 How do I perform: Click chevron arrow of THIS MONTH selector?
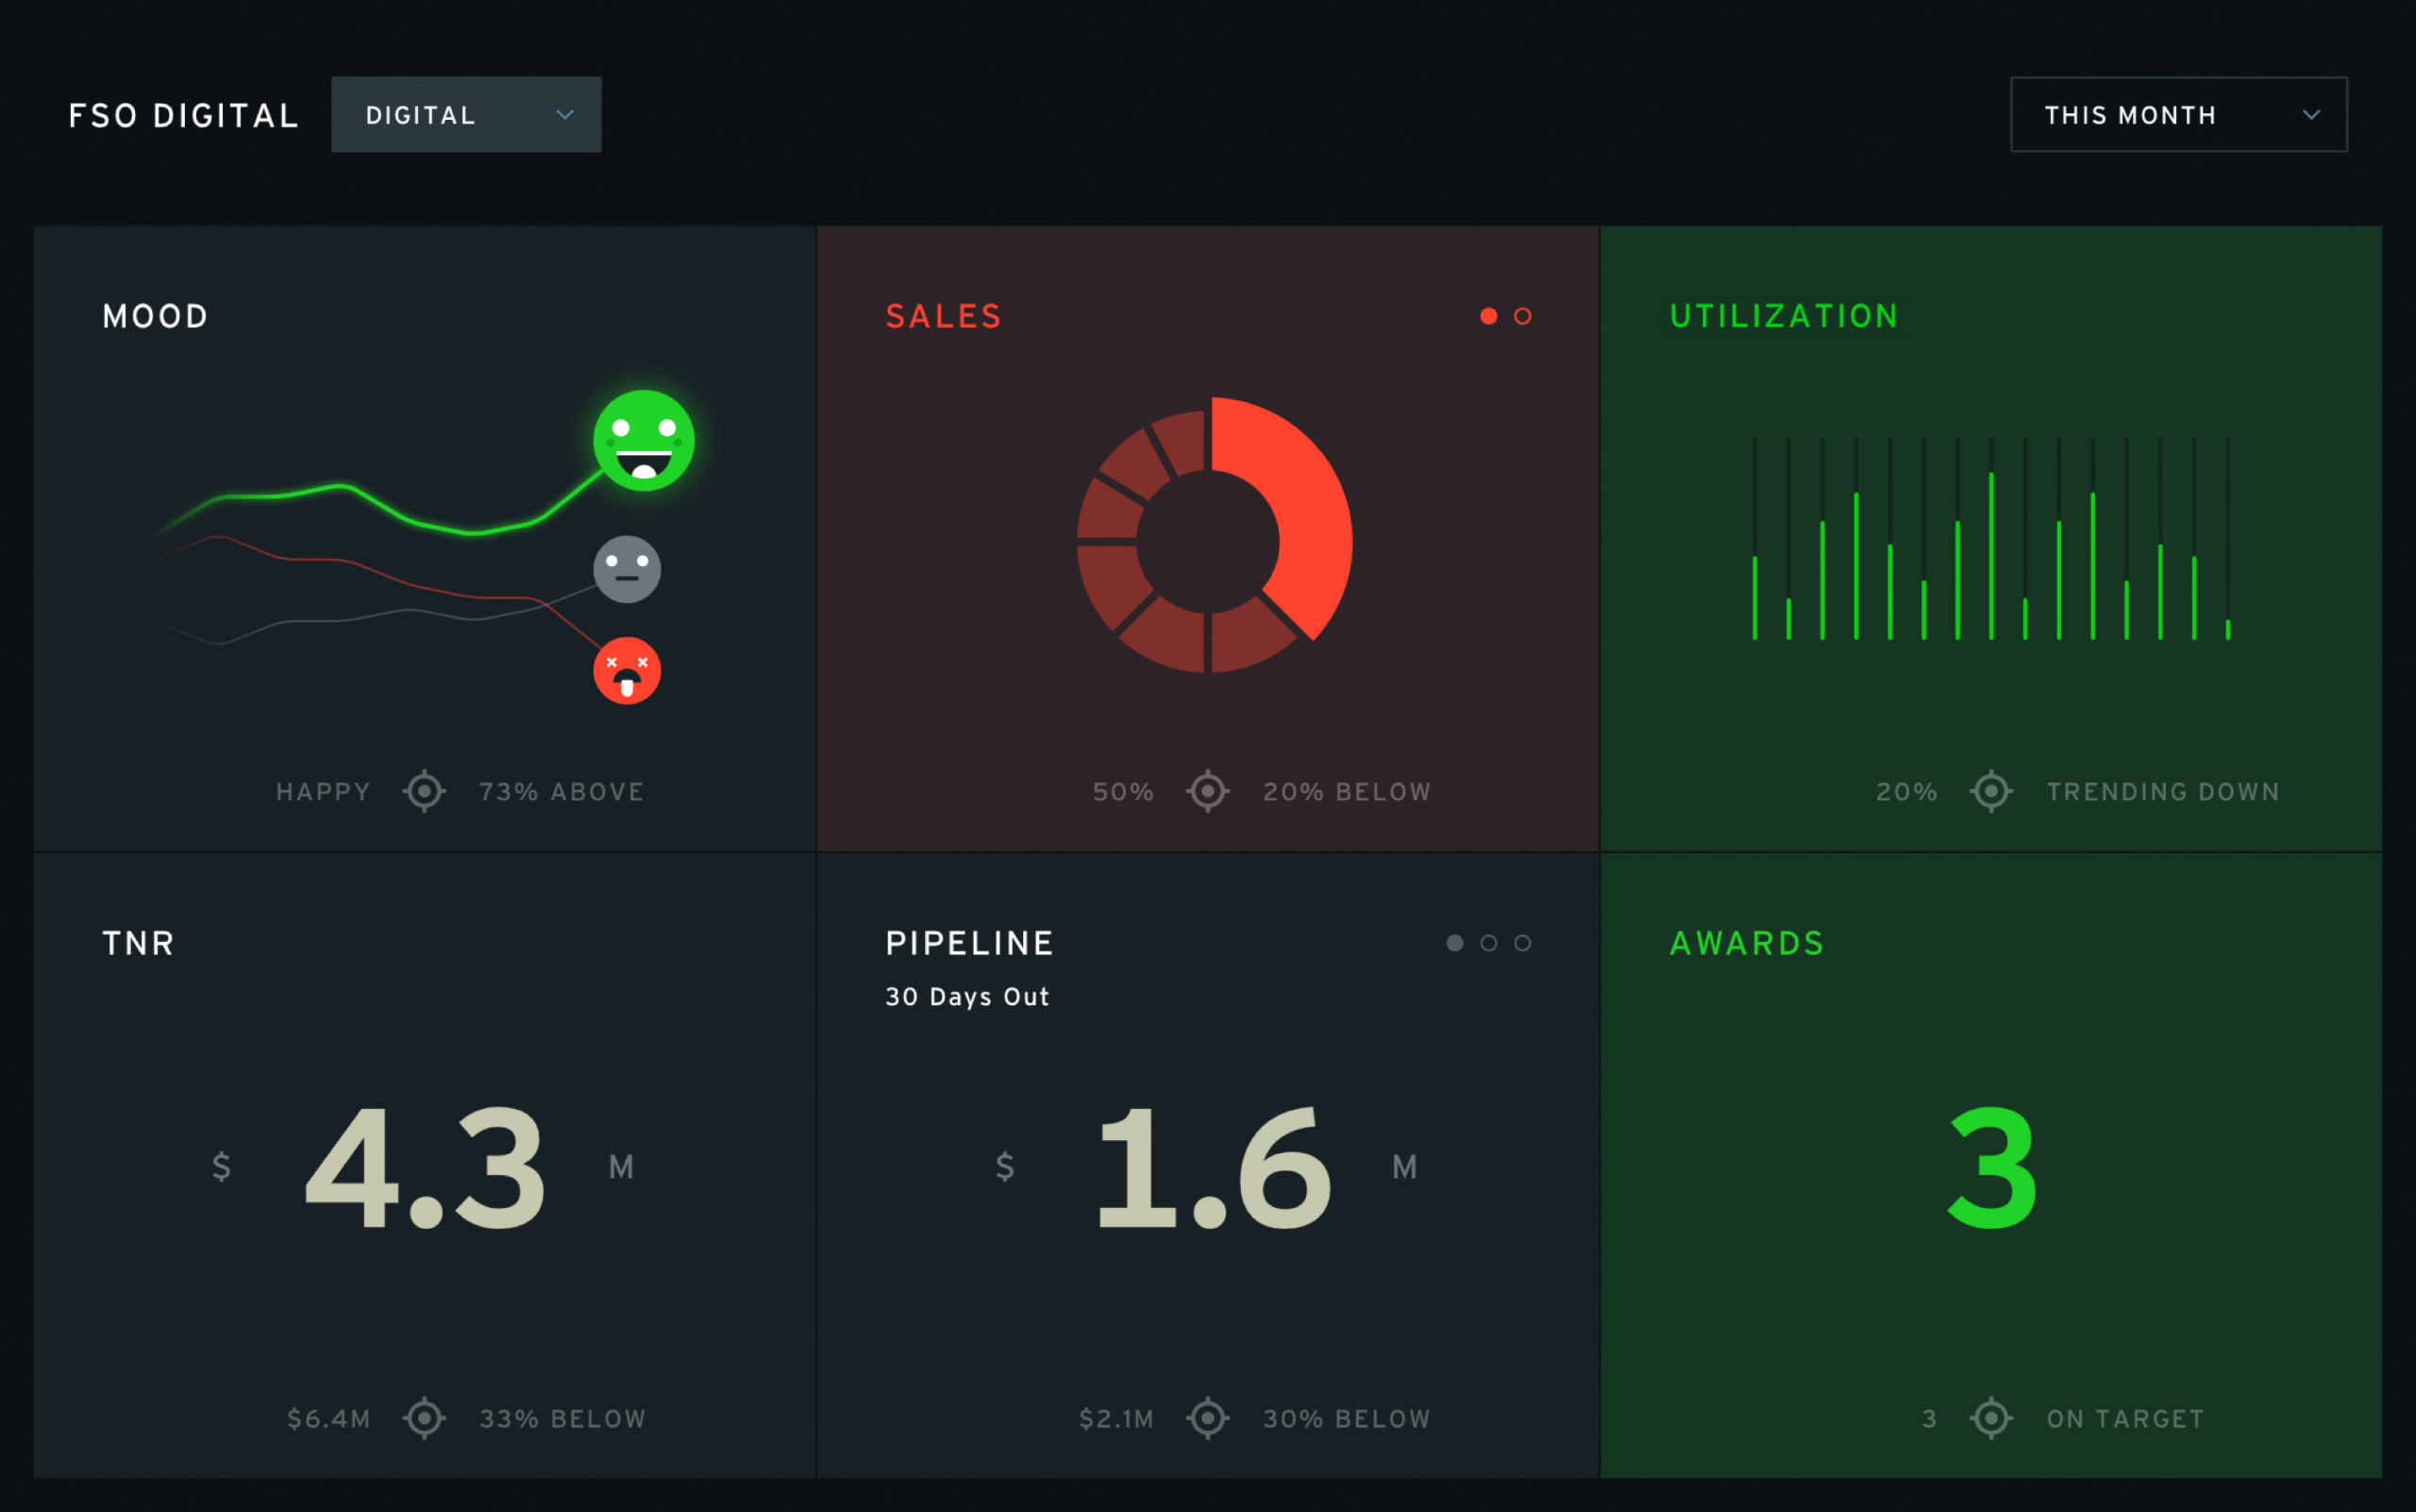click(x=2311, y=115)
